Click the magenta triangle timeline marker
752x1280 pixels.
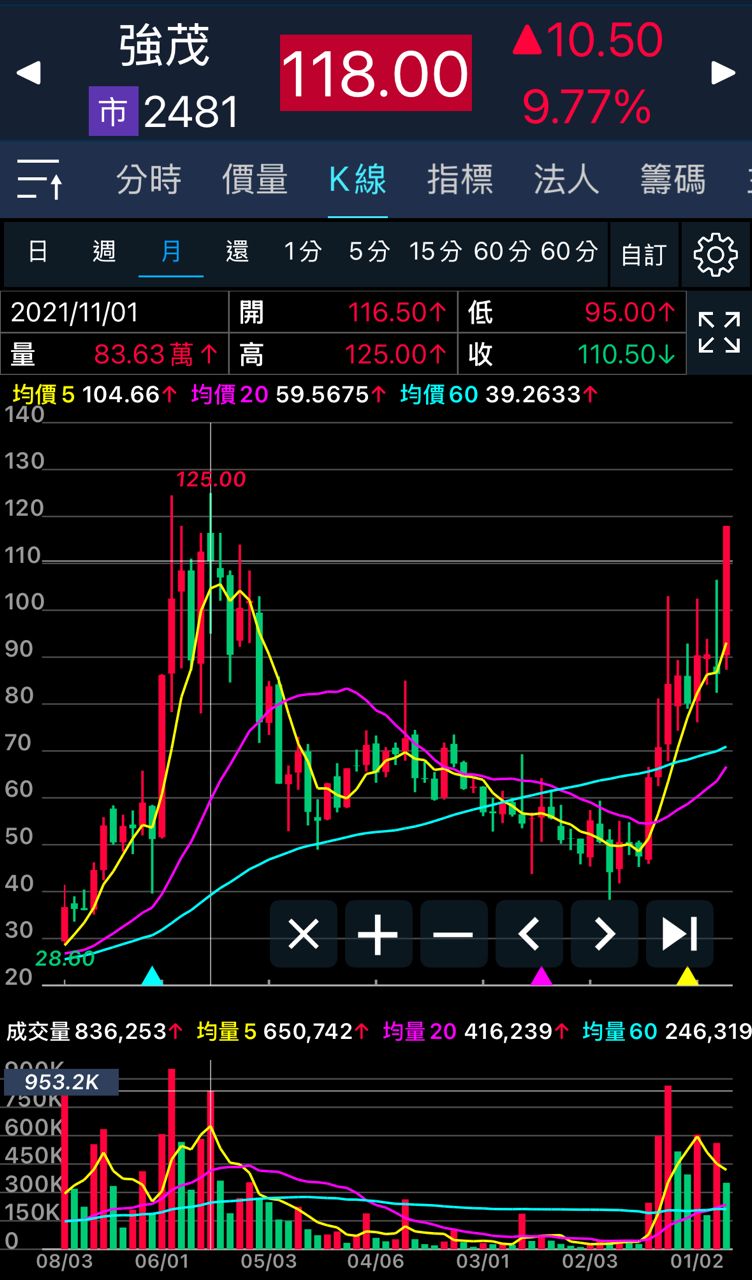tap(541, 976)
